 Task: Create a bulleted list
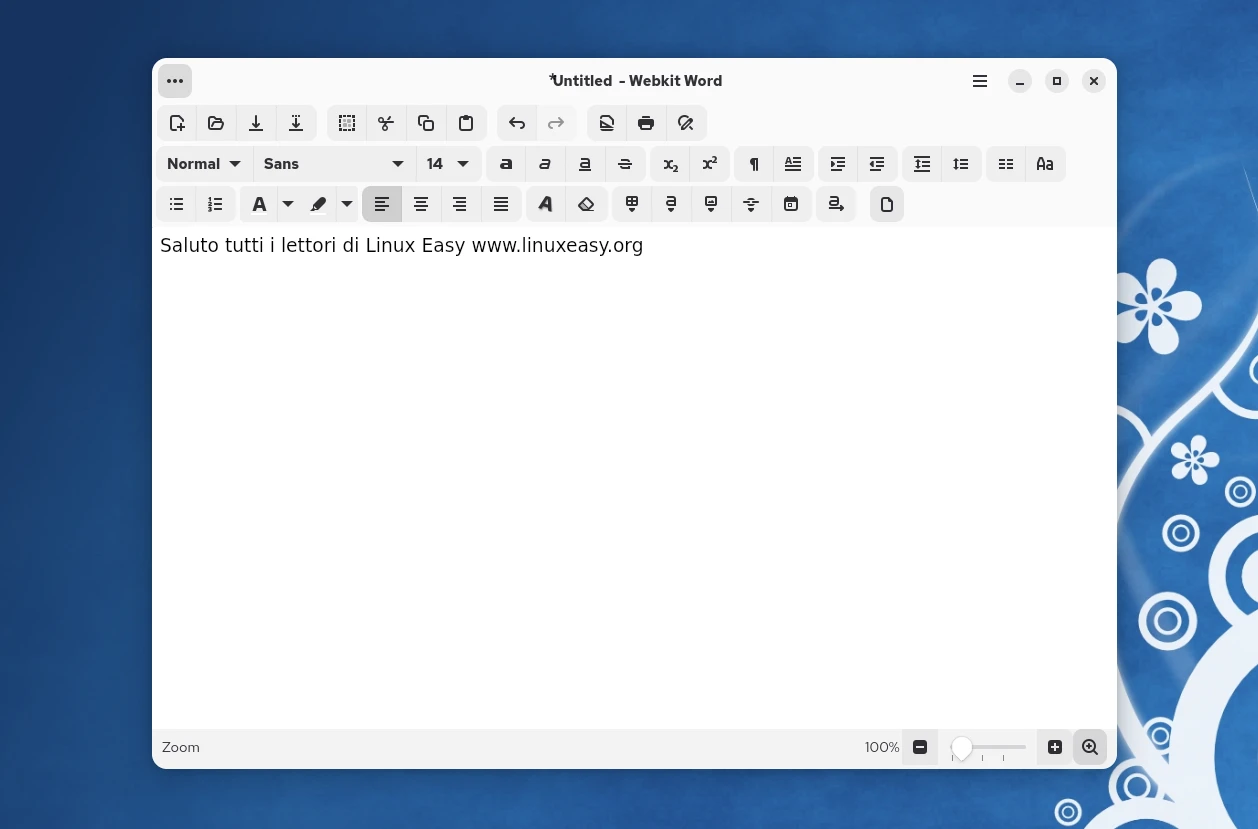tap(176, 204)
